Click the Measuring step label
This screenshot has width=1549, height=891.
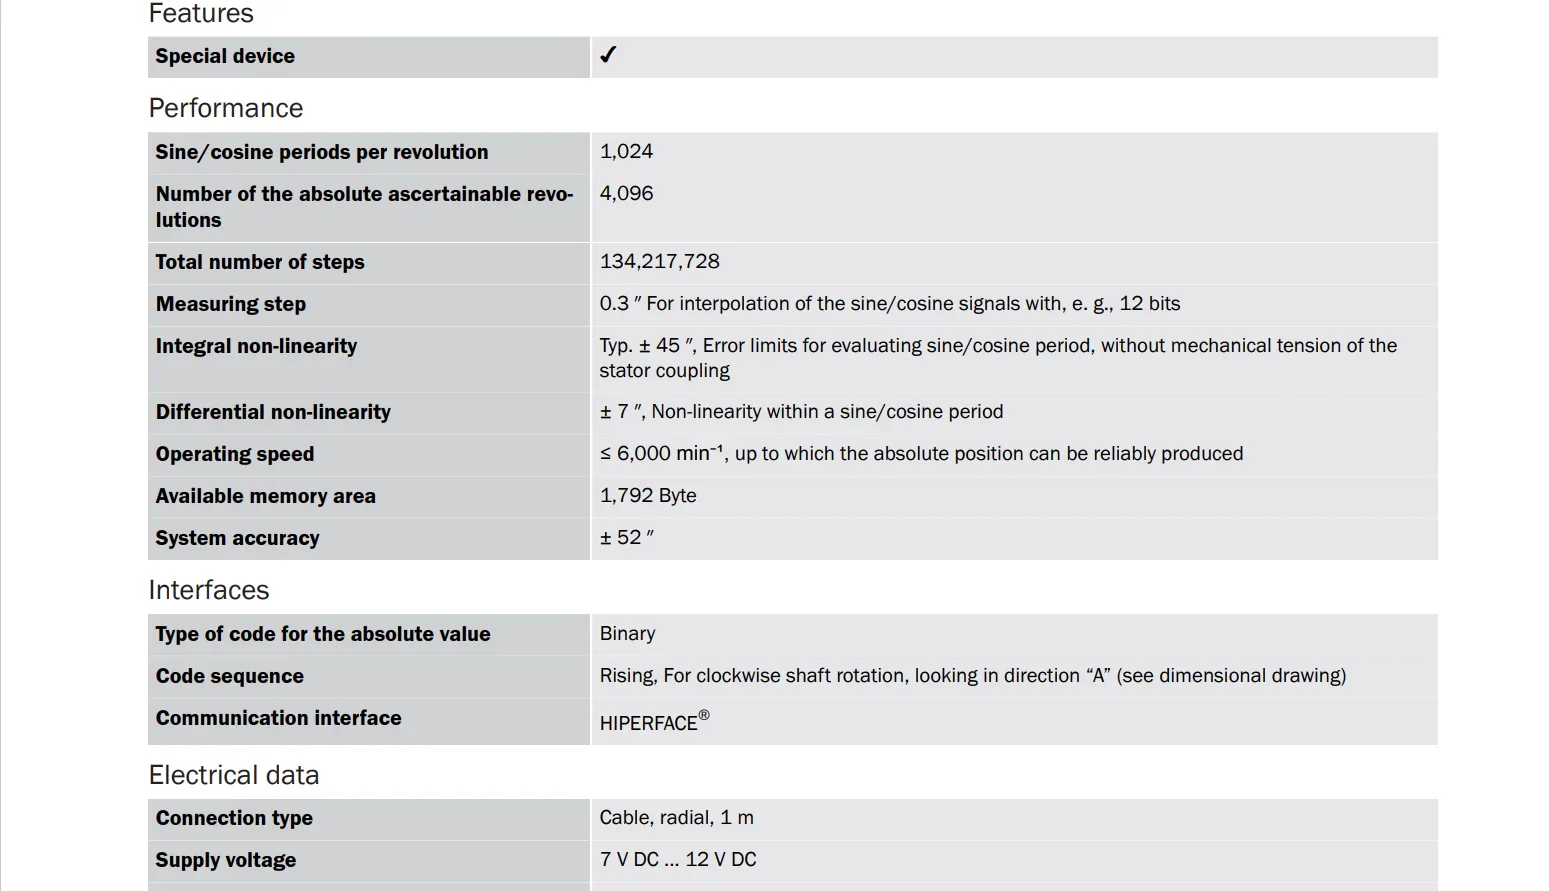click(231, 304)
